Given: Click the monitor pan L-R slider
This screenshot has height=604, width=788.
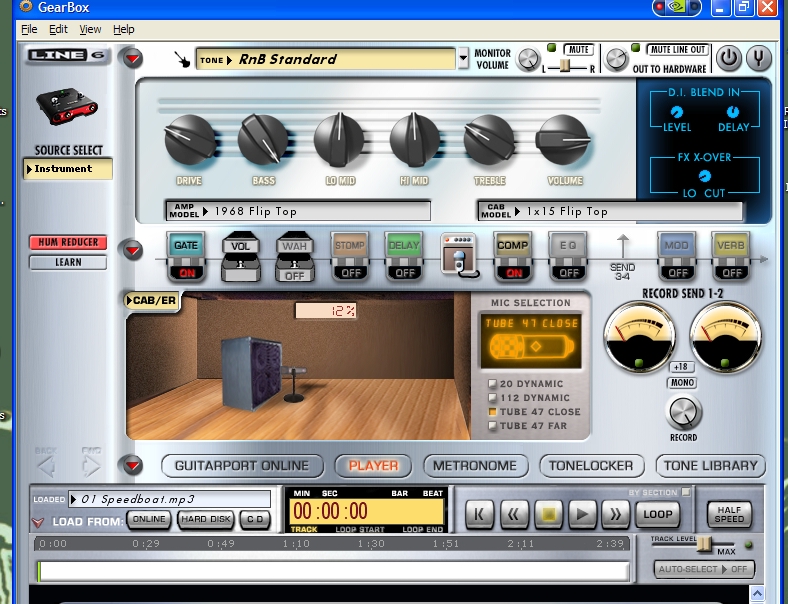Looking at the screenshot, I should (565, 66).
